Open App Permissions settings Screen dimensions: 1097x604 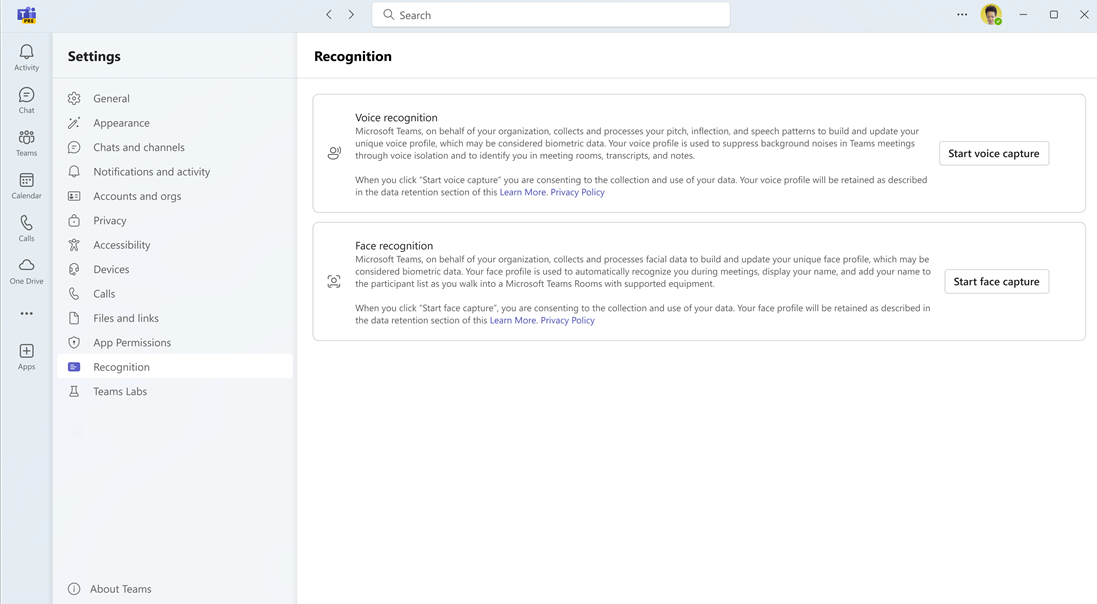tap(175, 343)
